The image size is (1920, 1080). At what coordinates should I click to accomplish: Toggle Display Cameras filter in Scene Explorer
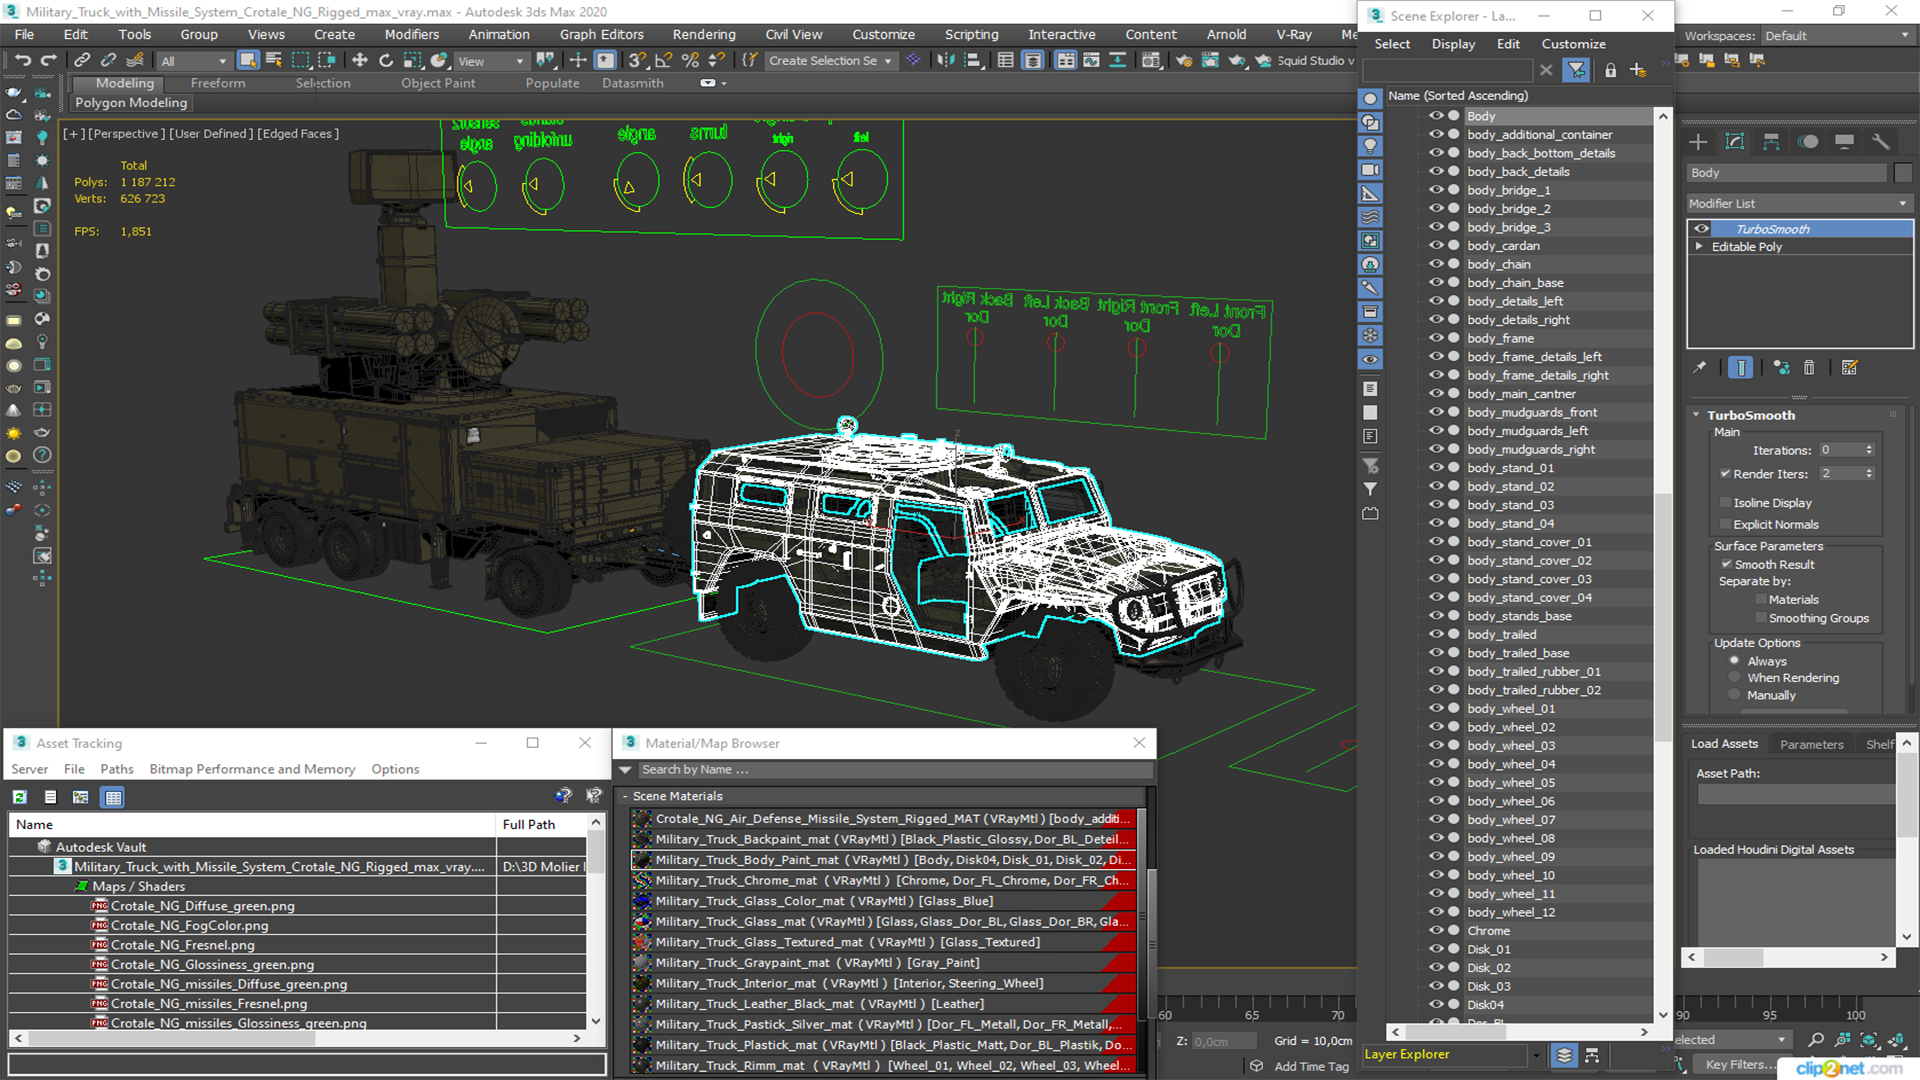click(1370, 170)
